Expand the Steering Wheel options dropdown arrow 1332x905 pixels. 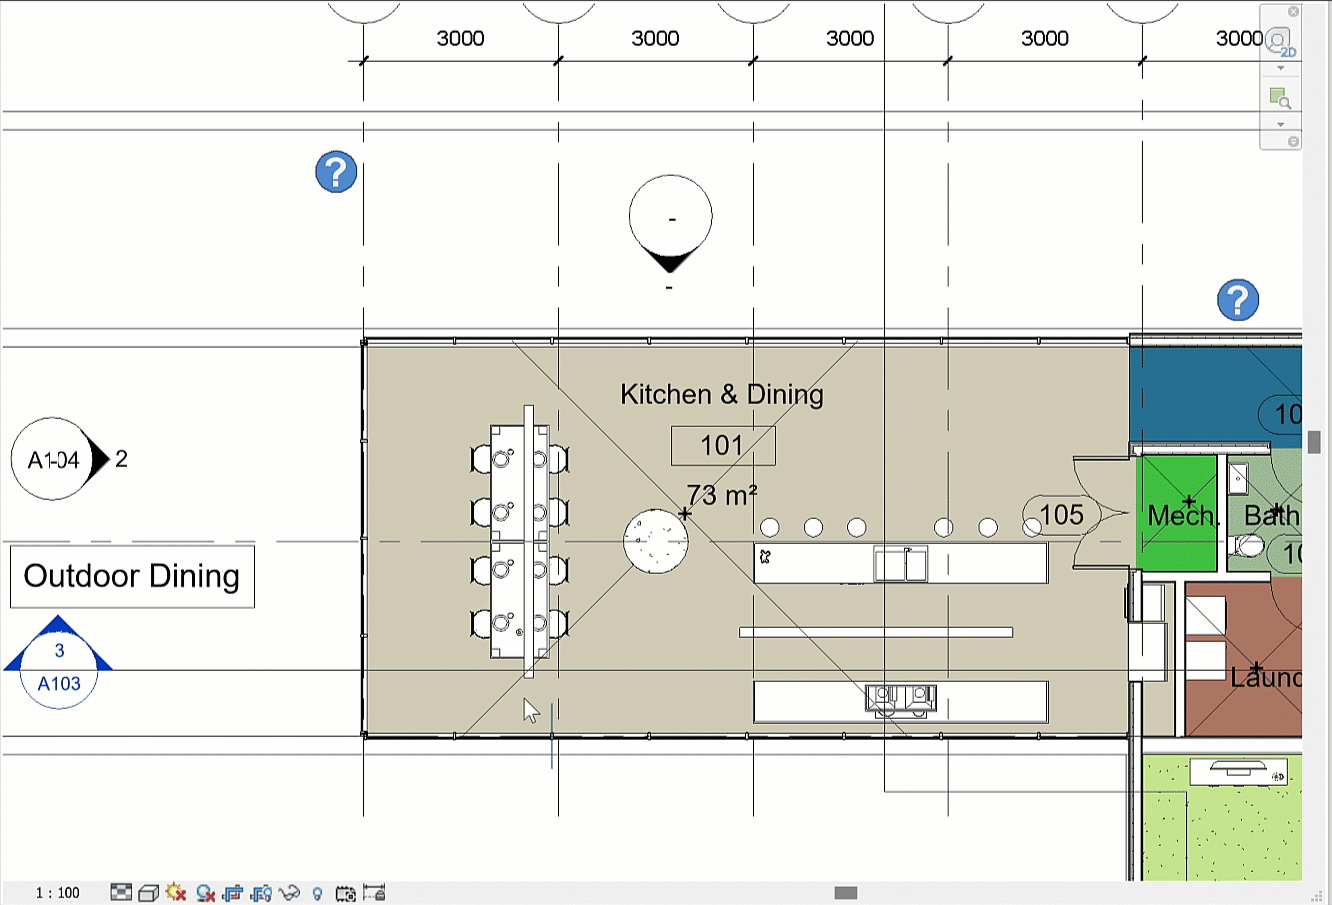[x=1281, y=68]
